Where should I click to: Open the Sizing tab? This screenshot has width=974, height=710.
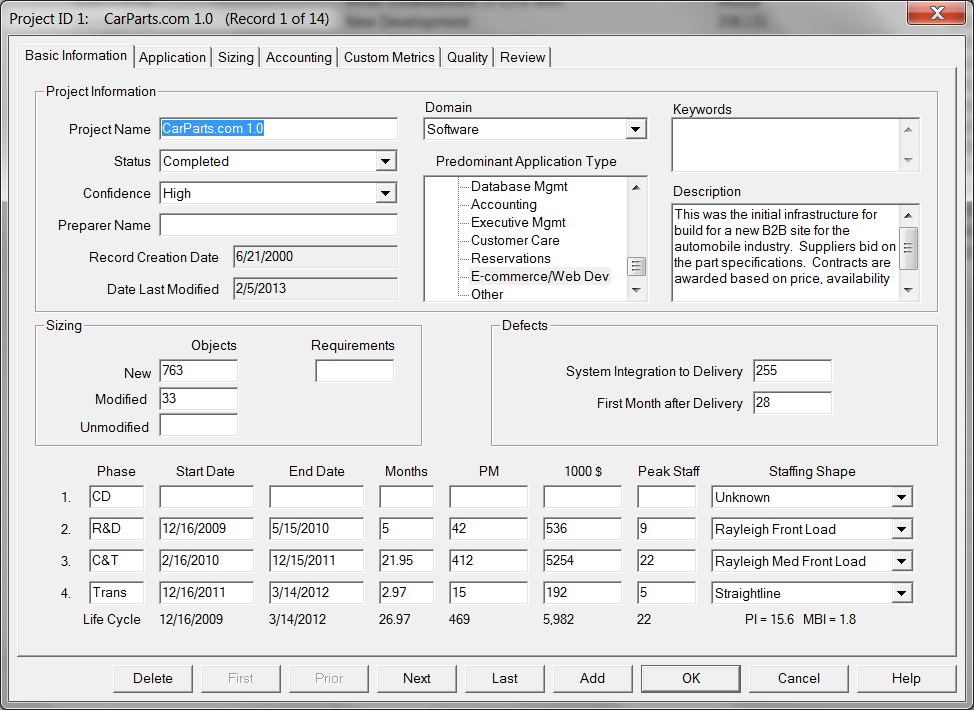(x=235, y=57)
